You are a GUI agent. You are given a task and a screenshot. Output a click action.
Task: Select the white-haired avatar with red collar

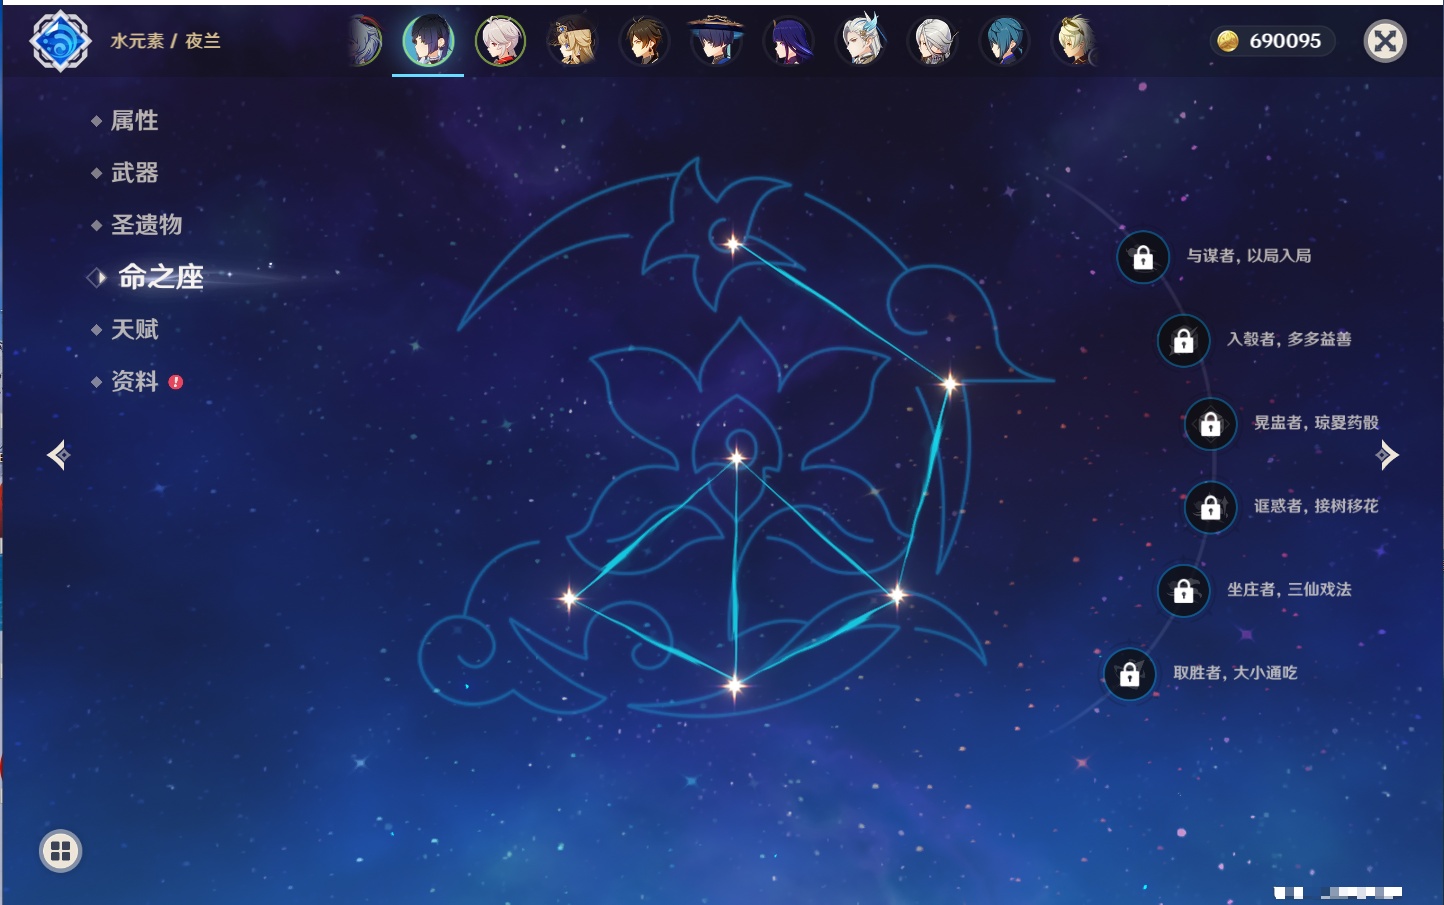point(500,41)
